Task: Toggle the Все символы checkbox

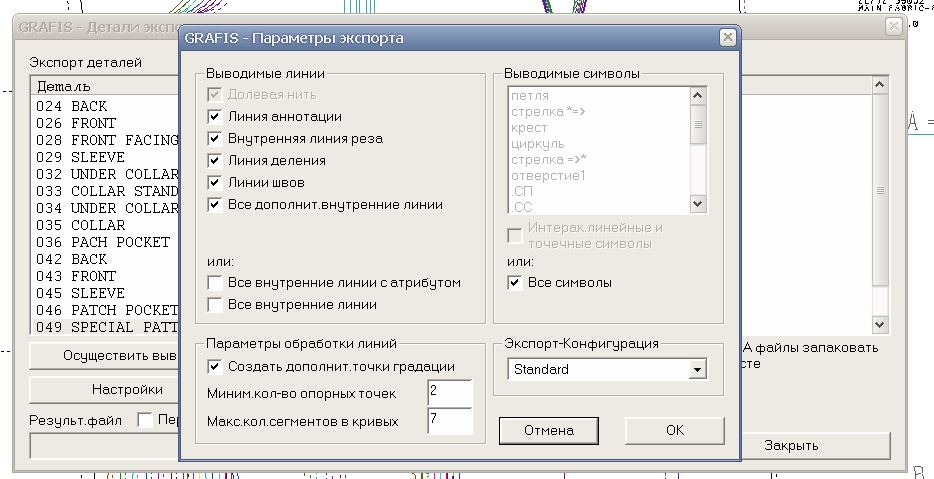Action: [x=515, y=282]
